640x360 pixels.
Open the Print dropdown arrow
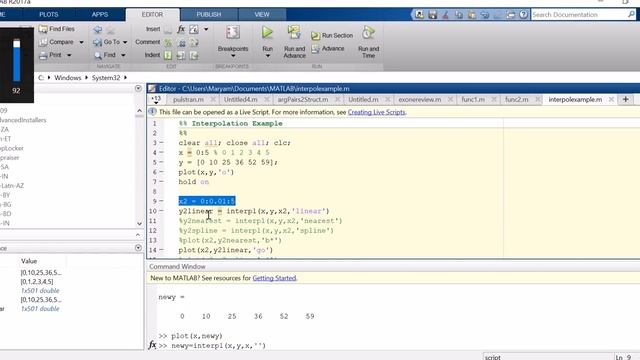pos(69,55)
